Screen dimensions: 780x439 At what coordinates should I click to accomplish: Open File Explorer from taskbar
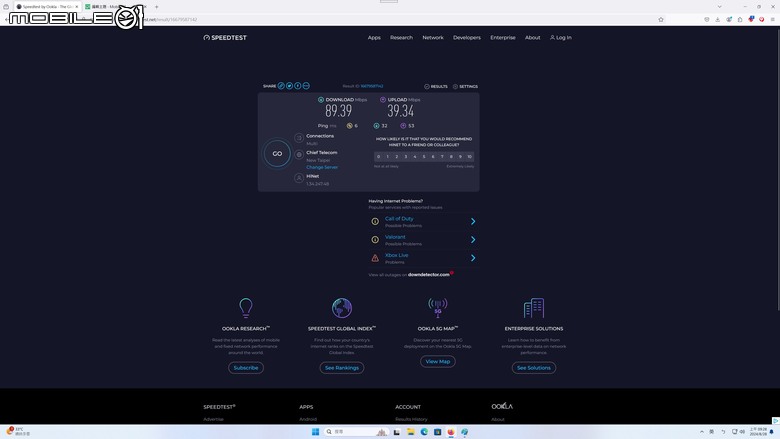[410, 432]
